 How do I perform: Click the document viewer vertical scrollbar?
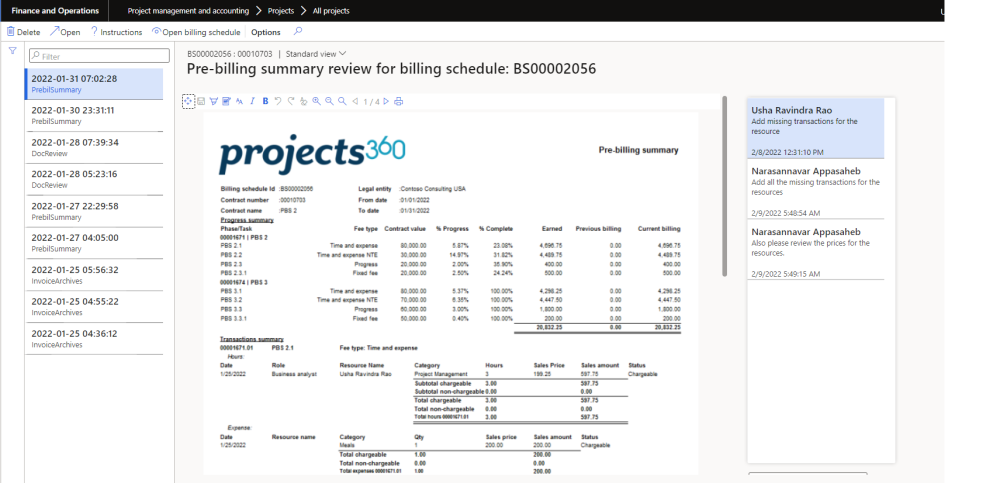(724, 186)
